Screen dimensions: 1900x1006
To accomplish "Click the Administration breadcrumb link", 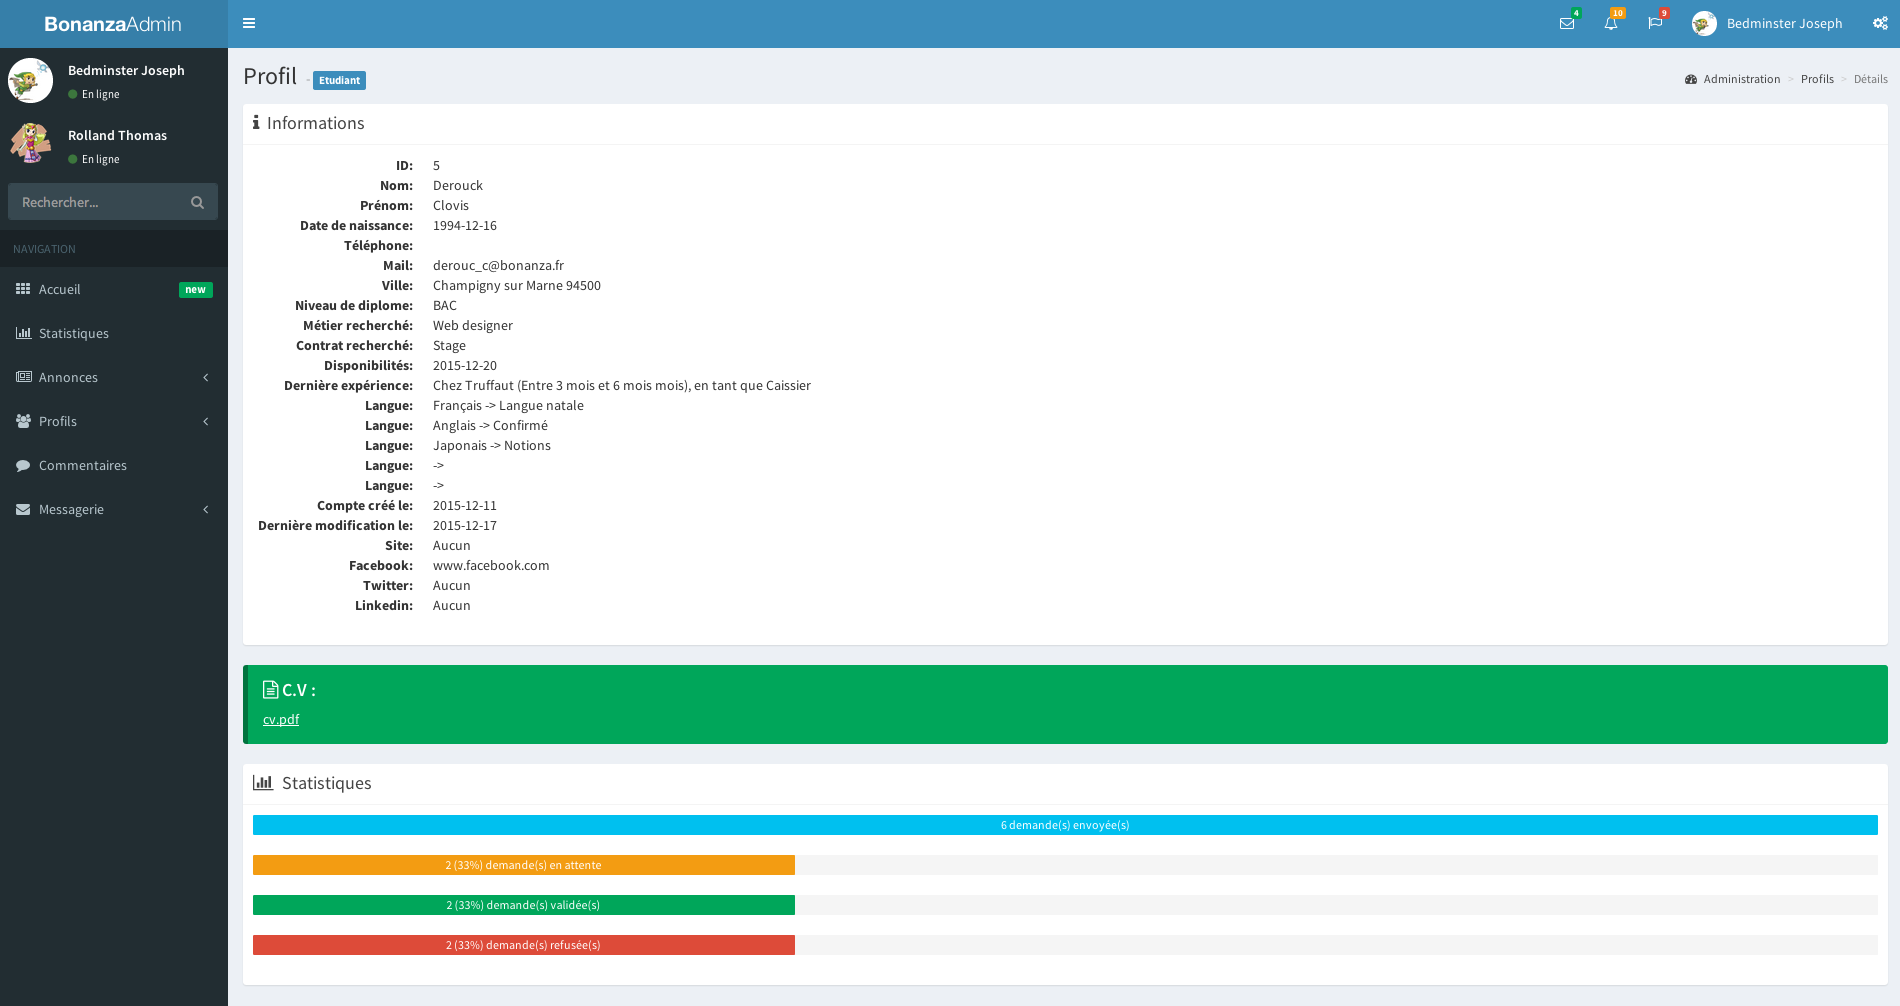I will 1741,79.
